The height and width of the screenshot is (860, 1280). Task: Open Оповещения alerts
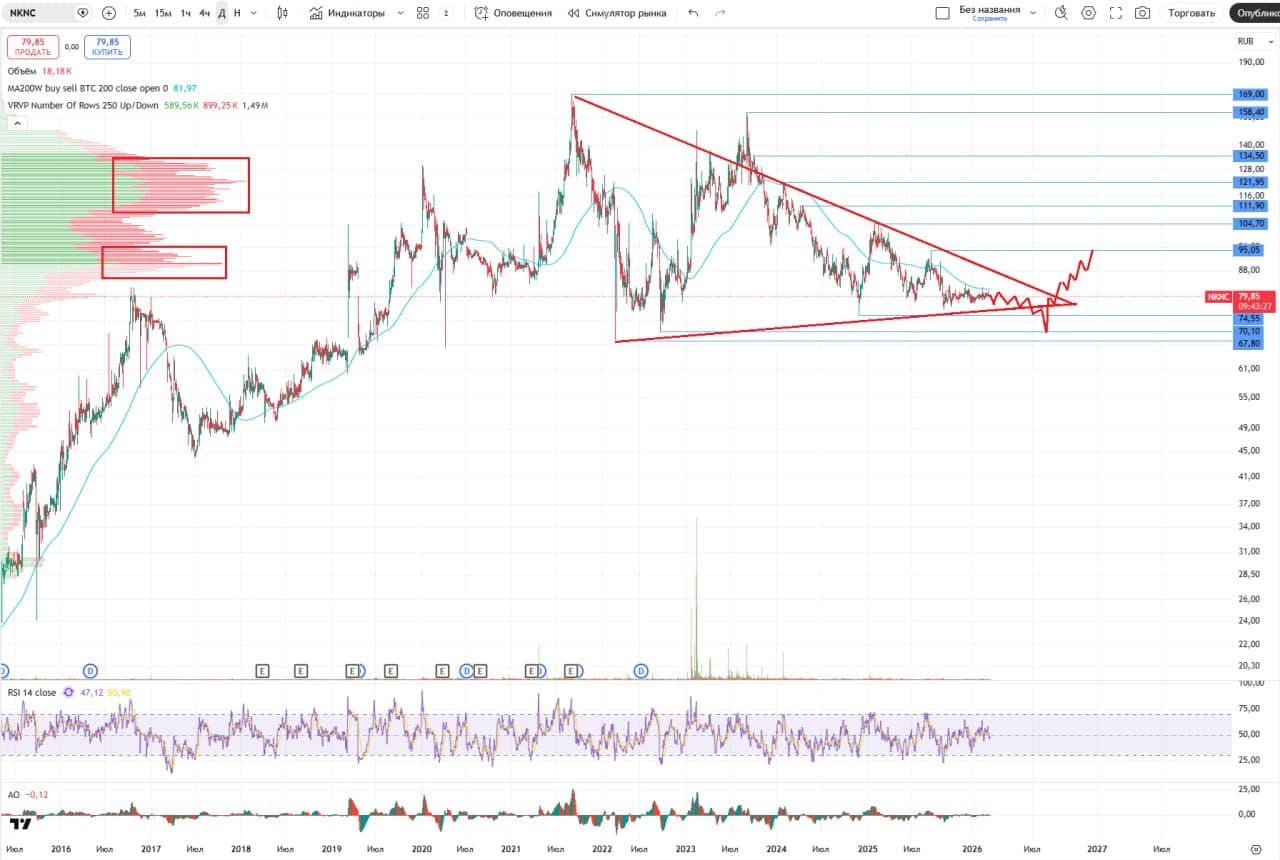(513, 13)
